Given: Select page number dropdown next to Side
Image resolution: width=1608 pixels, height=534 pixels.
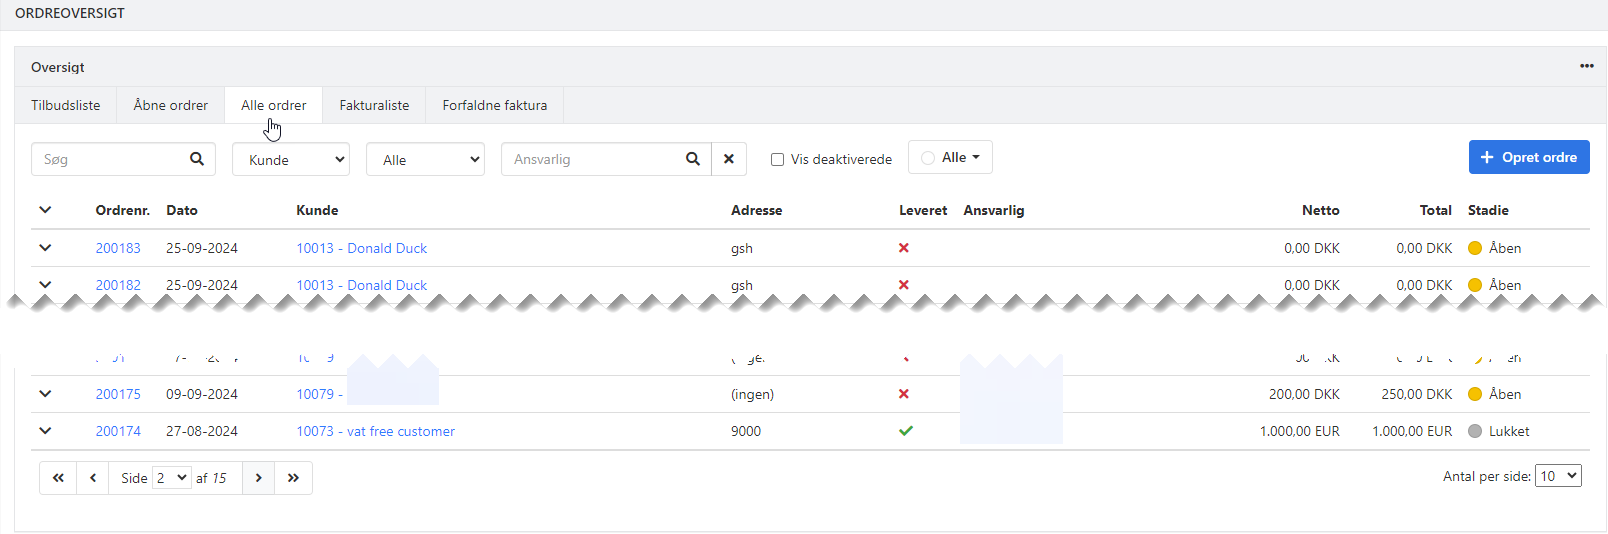Looking at the screenshot, I should [171, 478].
